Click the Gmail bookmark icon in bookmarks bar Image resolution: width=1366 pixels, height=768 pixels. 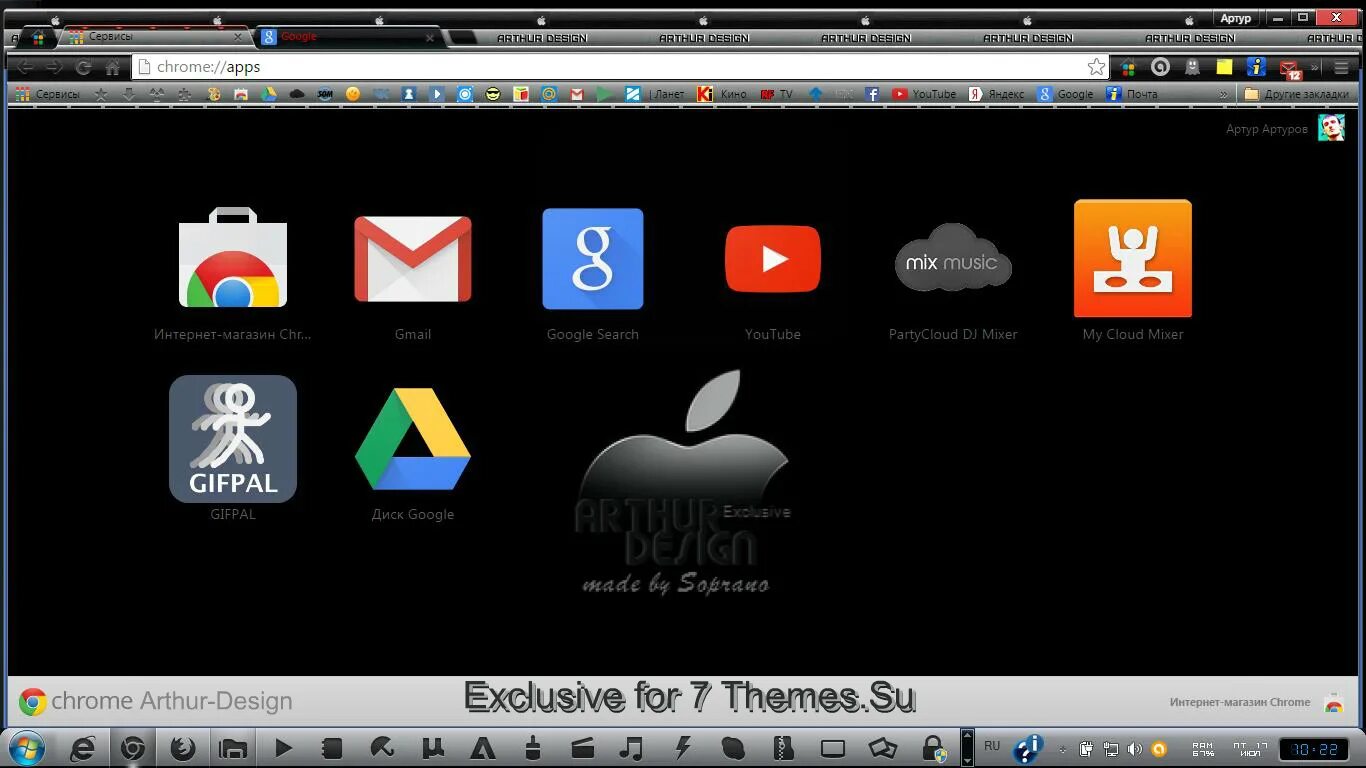coord(577,94)
